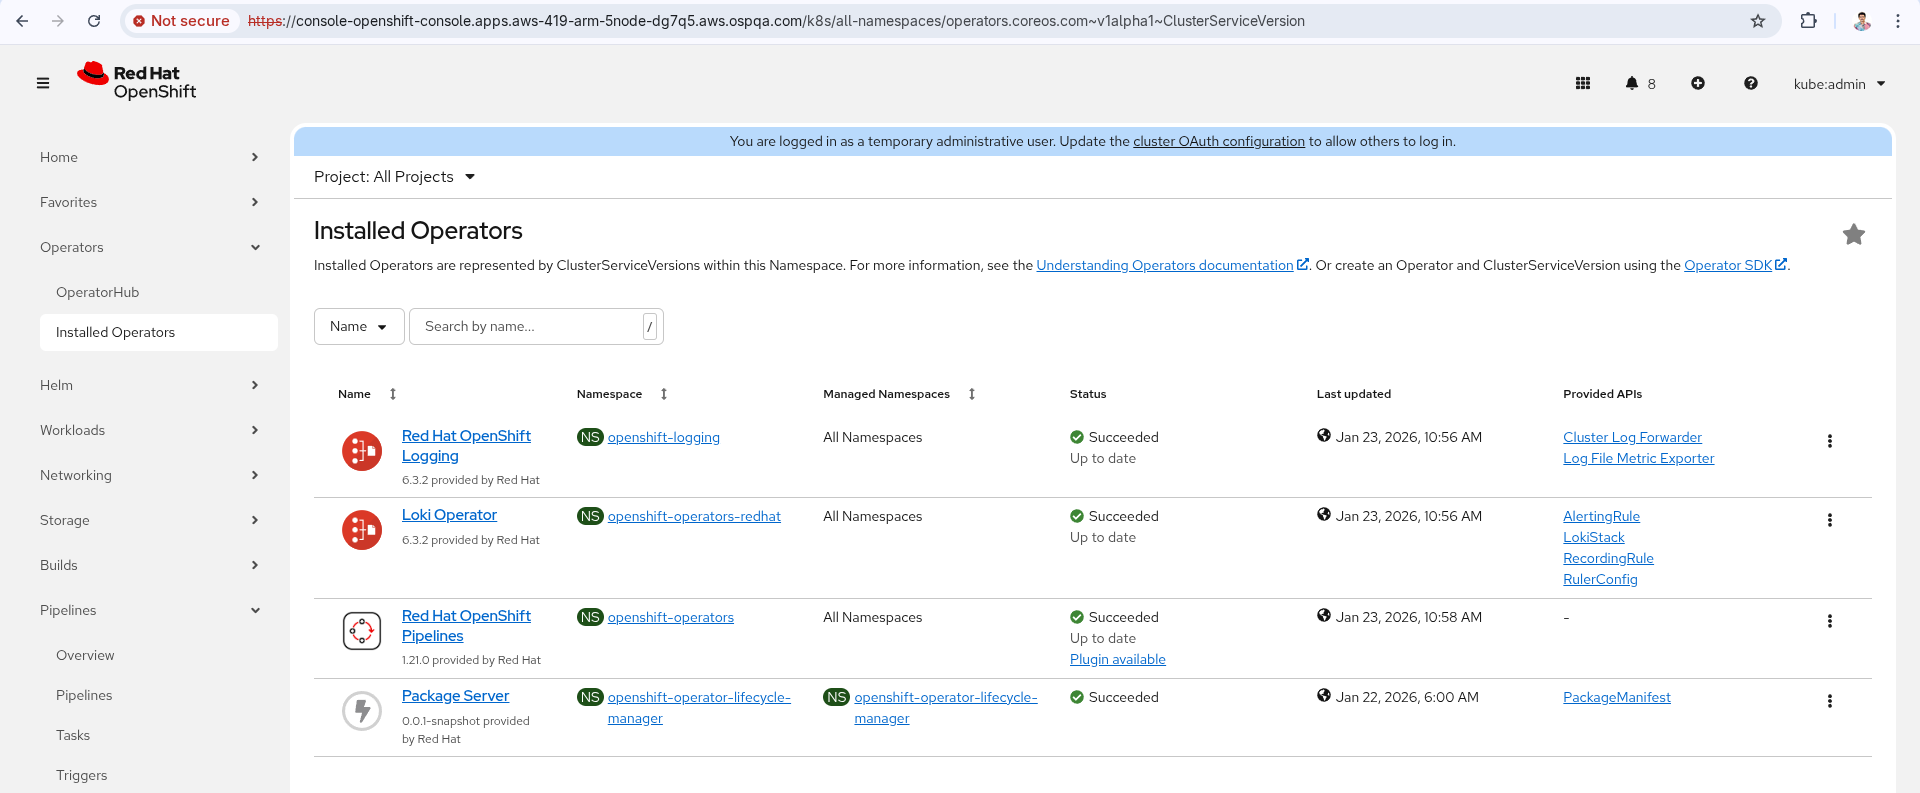Add Installed Operators page to favorites

[x=1854, y=235]
